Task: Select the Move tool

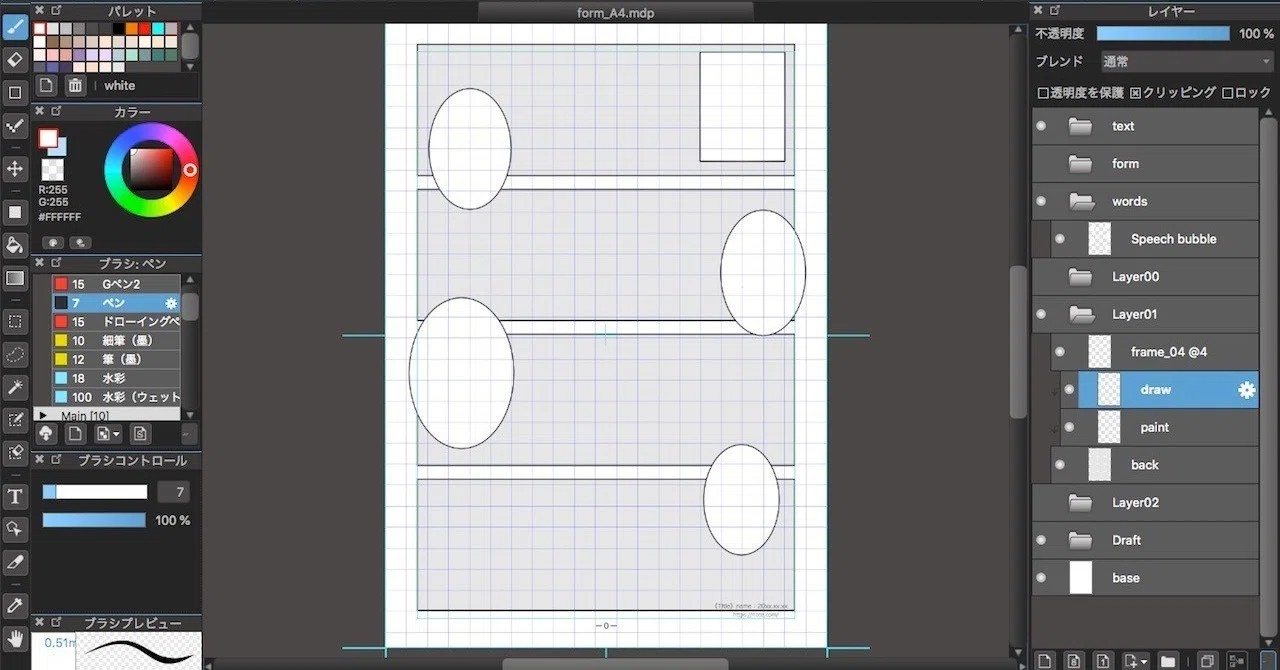Action: click(15, 168)
